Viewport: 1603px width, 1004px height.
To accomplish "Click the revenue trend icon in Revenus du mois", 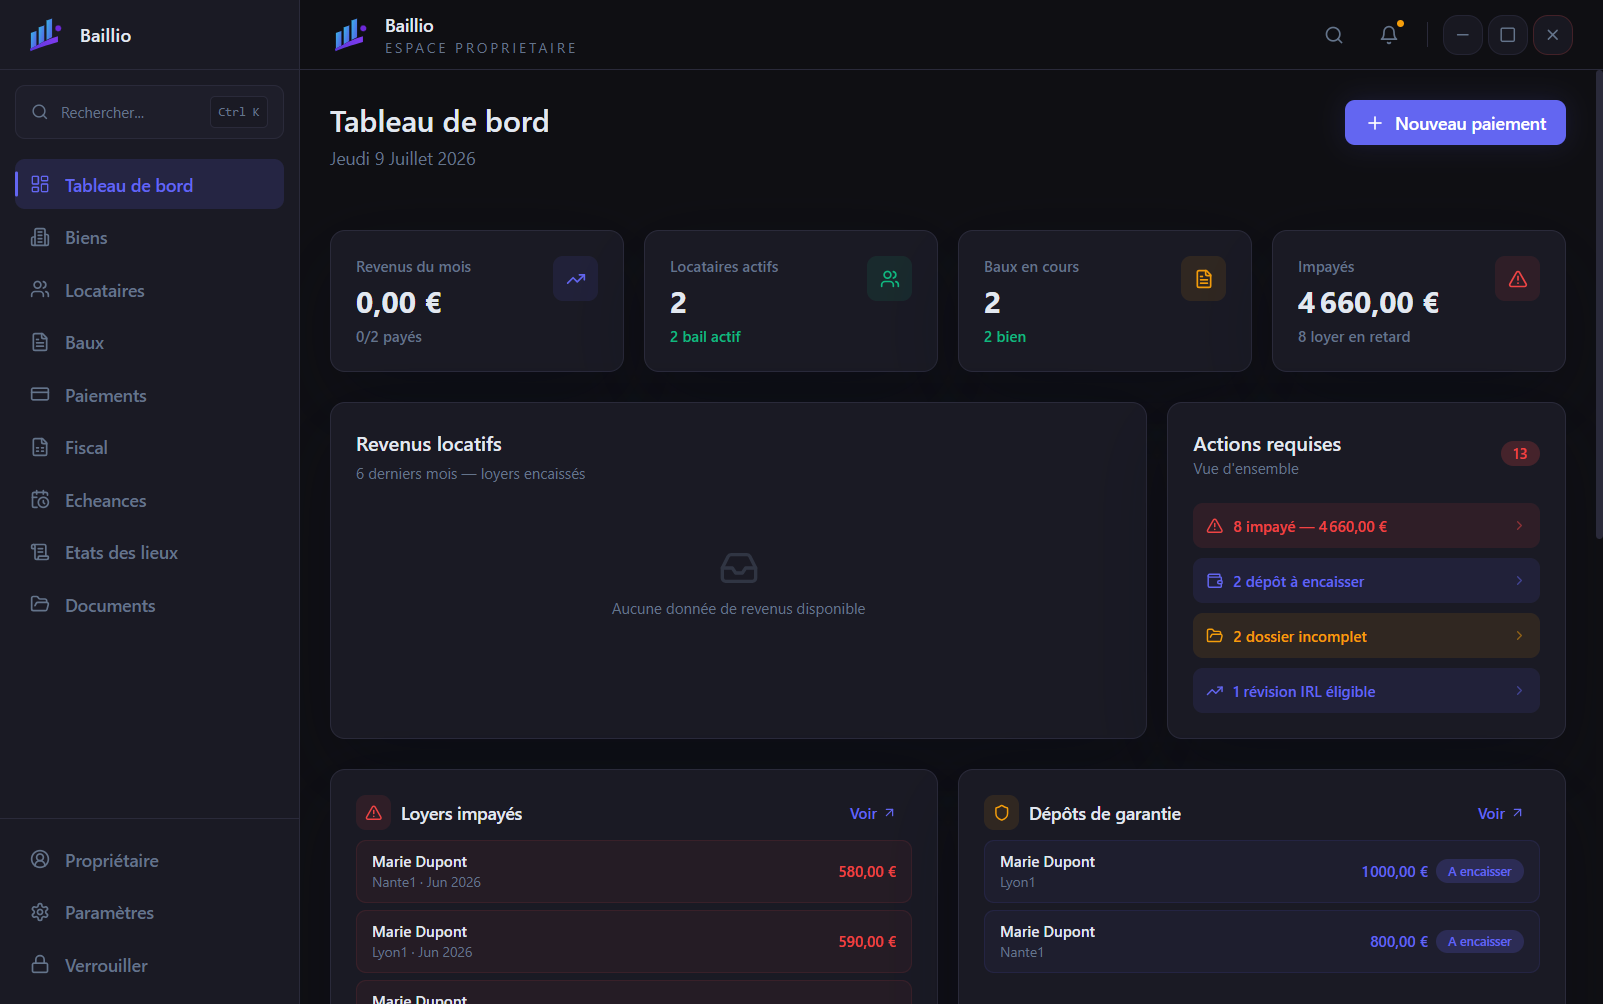I will [x=576, y=279].
